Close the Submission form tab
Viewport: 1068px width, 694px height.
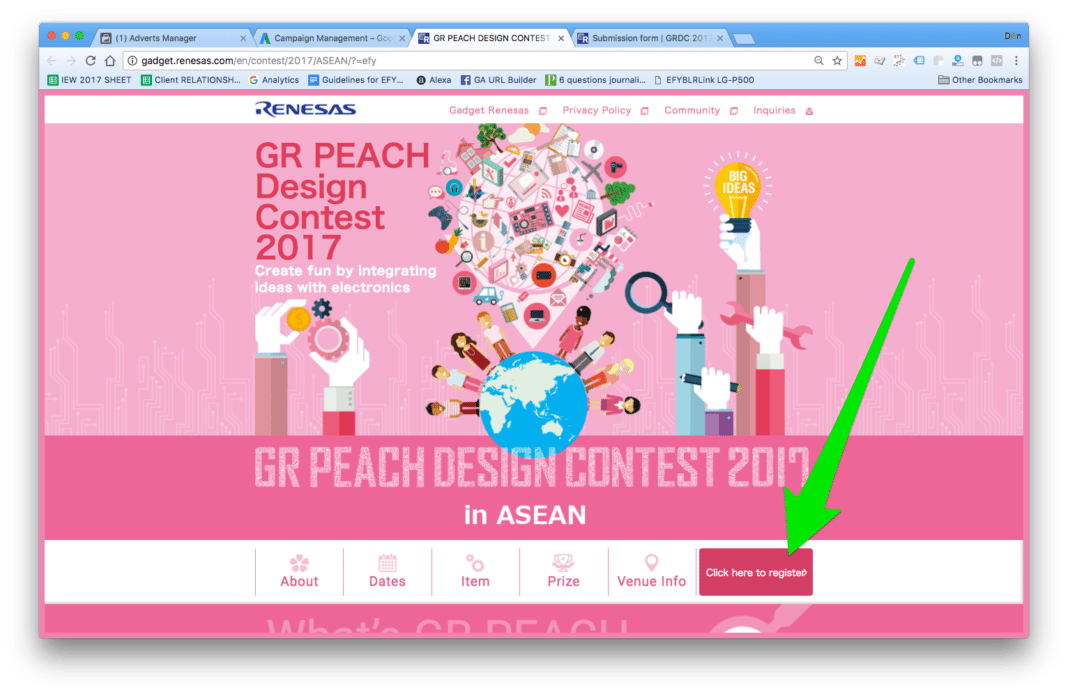tap(720, 38)
